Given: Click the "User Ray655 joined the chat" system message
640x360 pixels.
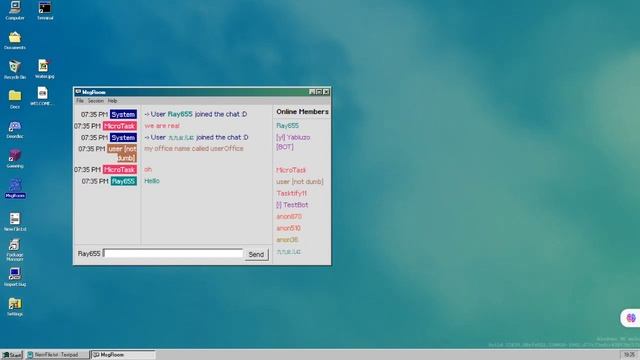Looking at the screenshot, I should click(196, 114).
